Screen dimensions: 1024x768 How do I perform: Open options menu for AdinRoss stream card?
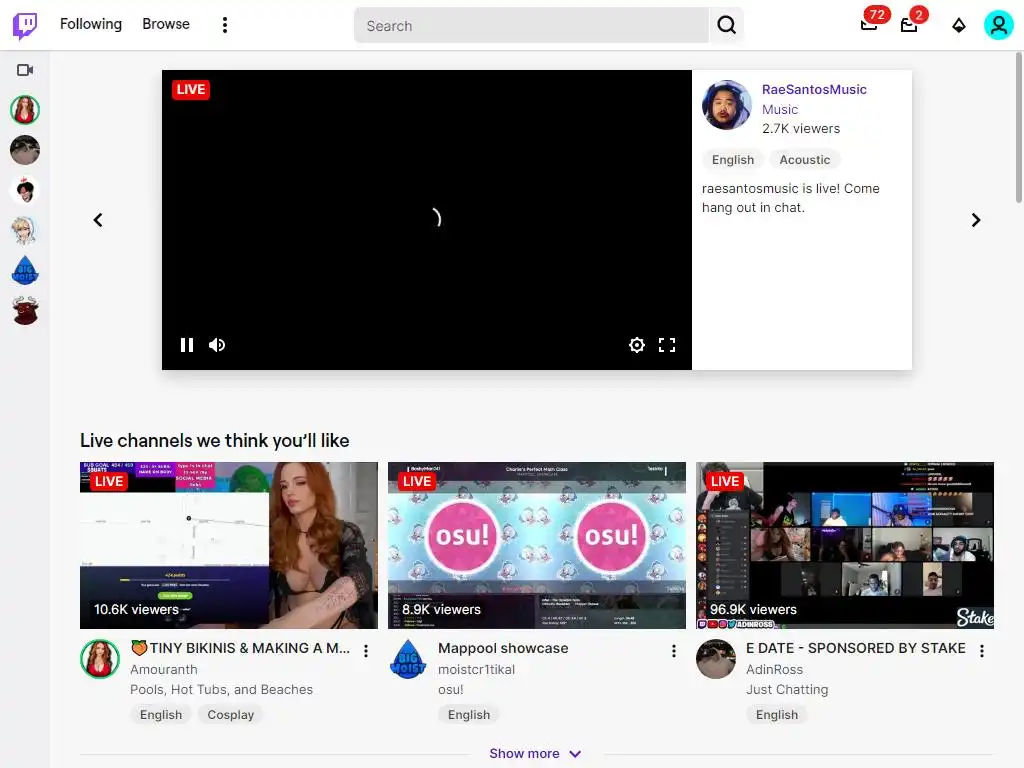point(982,651)
